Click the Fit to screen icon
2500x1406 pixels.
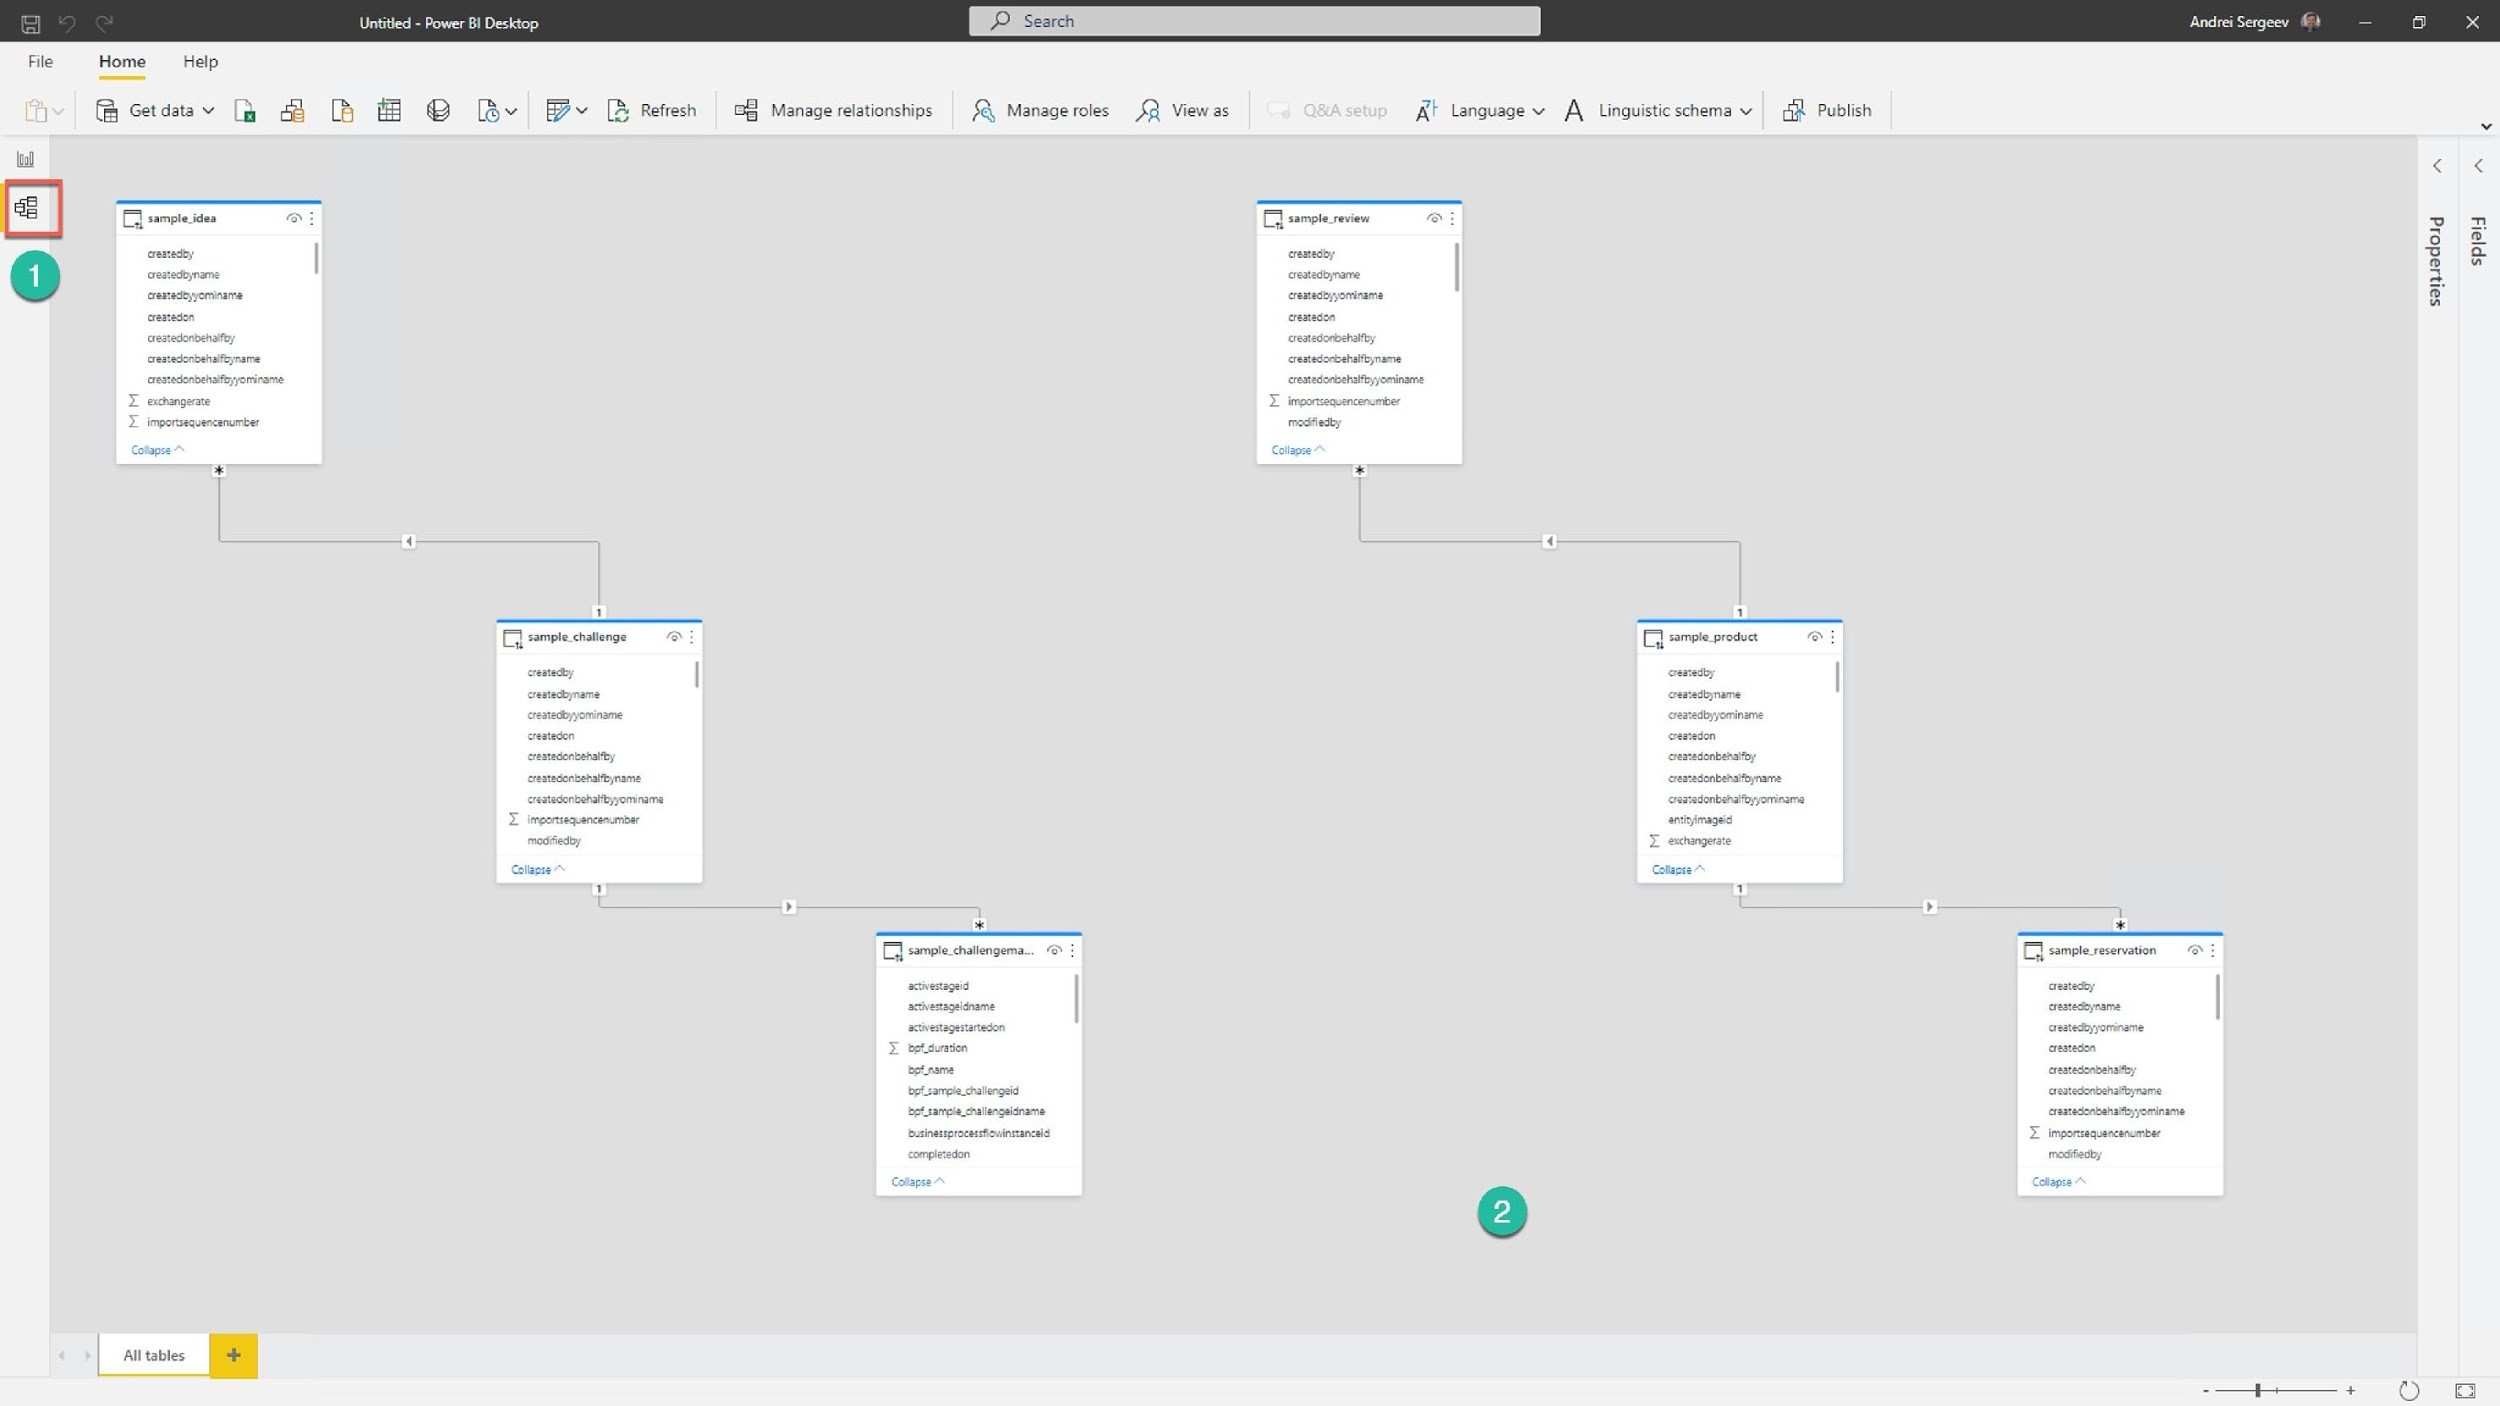tap(2466, 1390)
